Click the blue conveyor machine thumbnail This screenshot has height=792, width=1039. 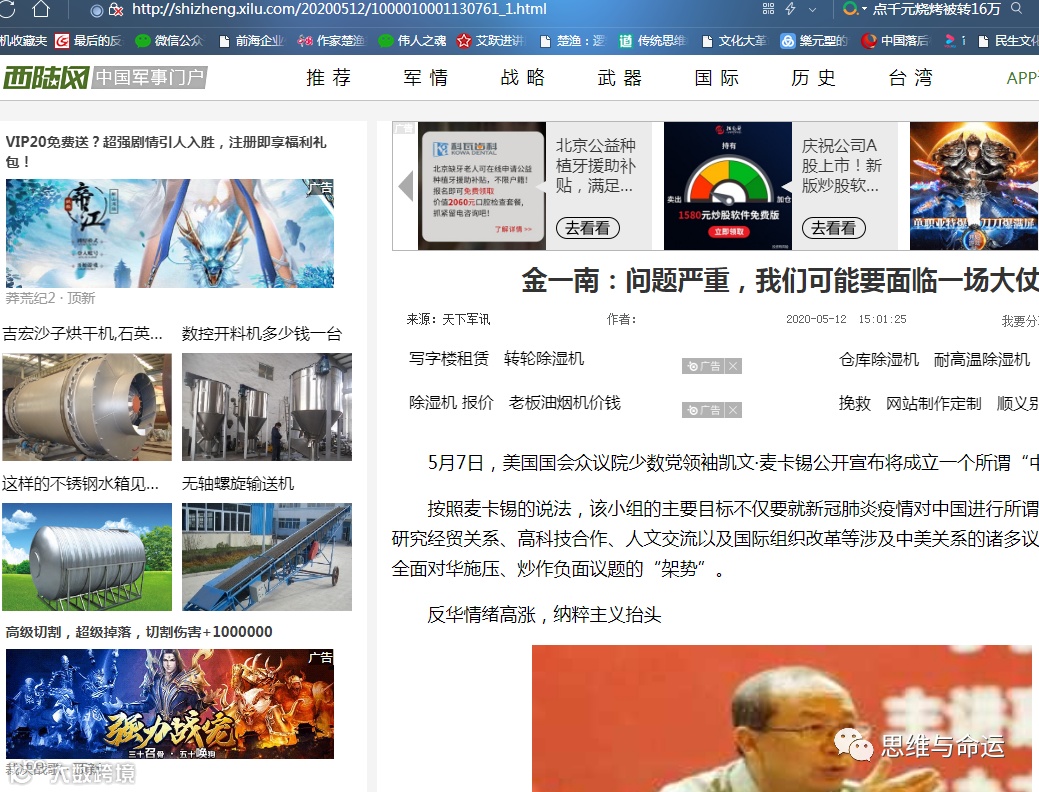(267, 557)
